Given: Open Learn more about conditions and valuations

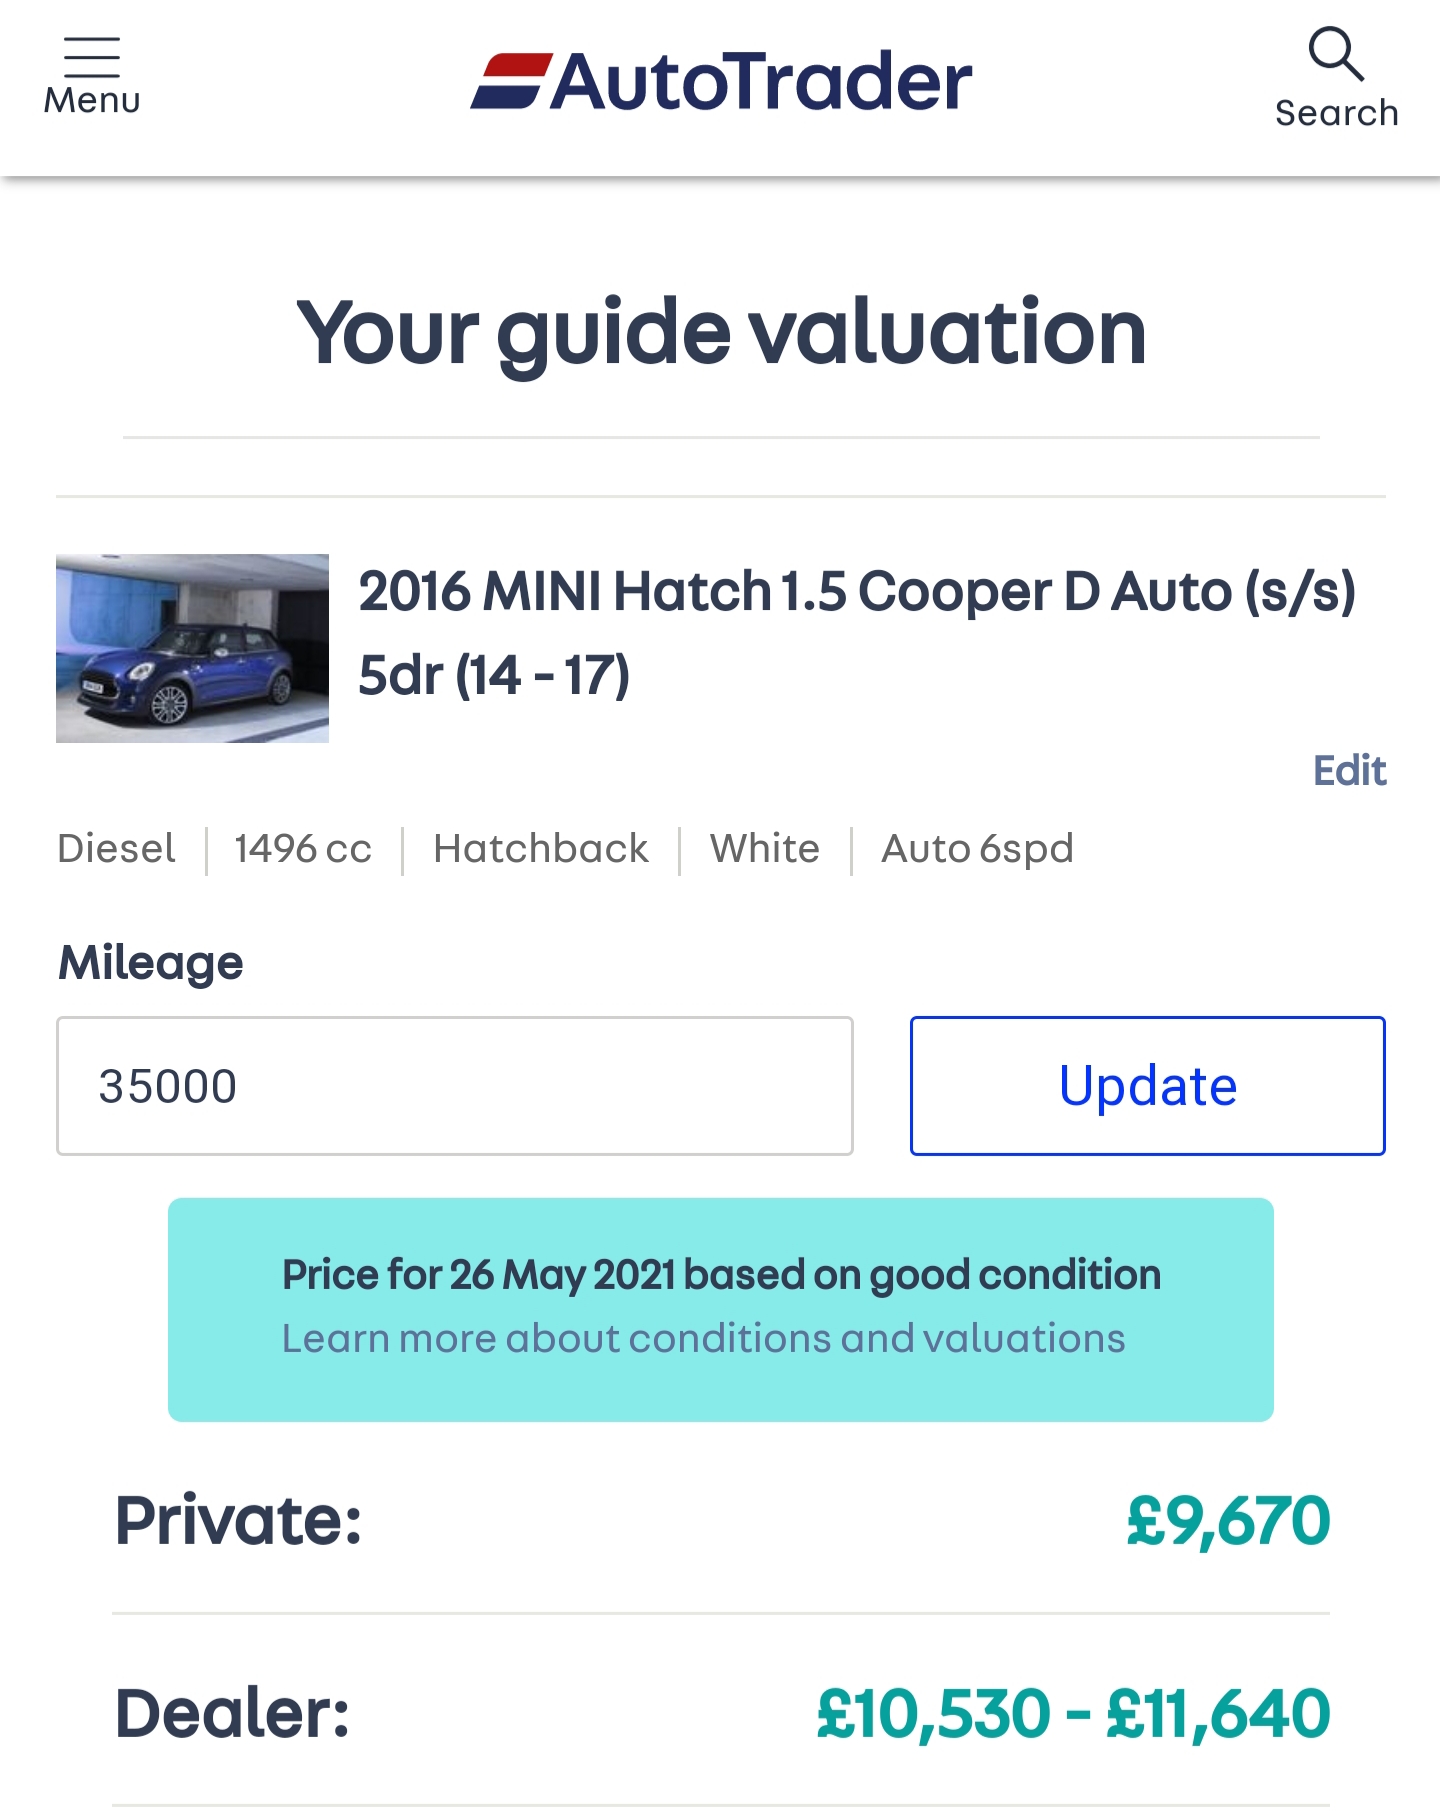Looking at the screenshot, I should 703,1339.
